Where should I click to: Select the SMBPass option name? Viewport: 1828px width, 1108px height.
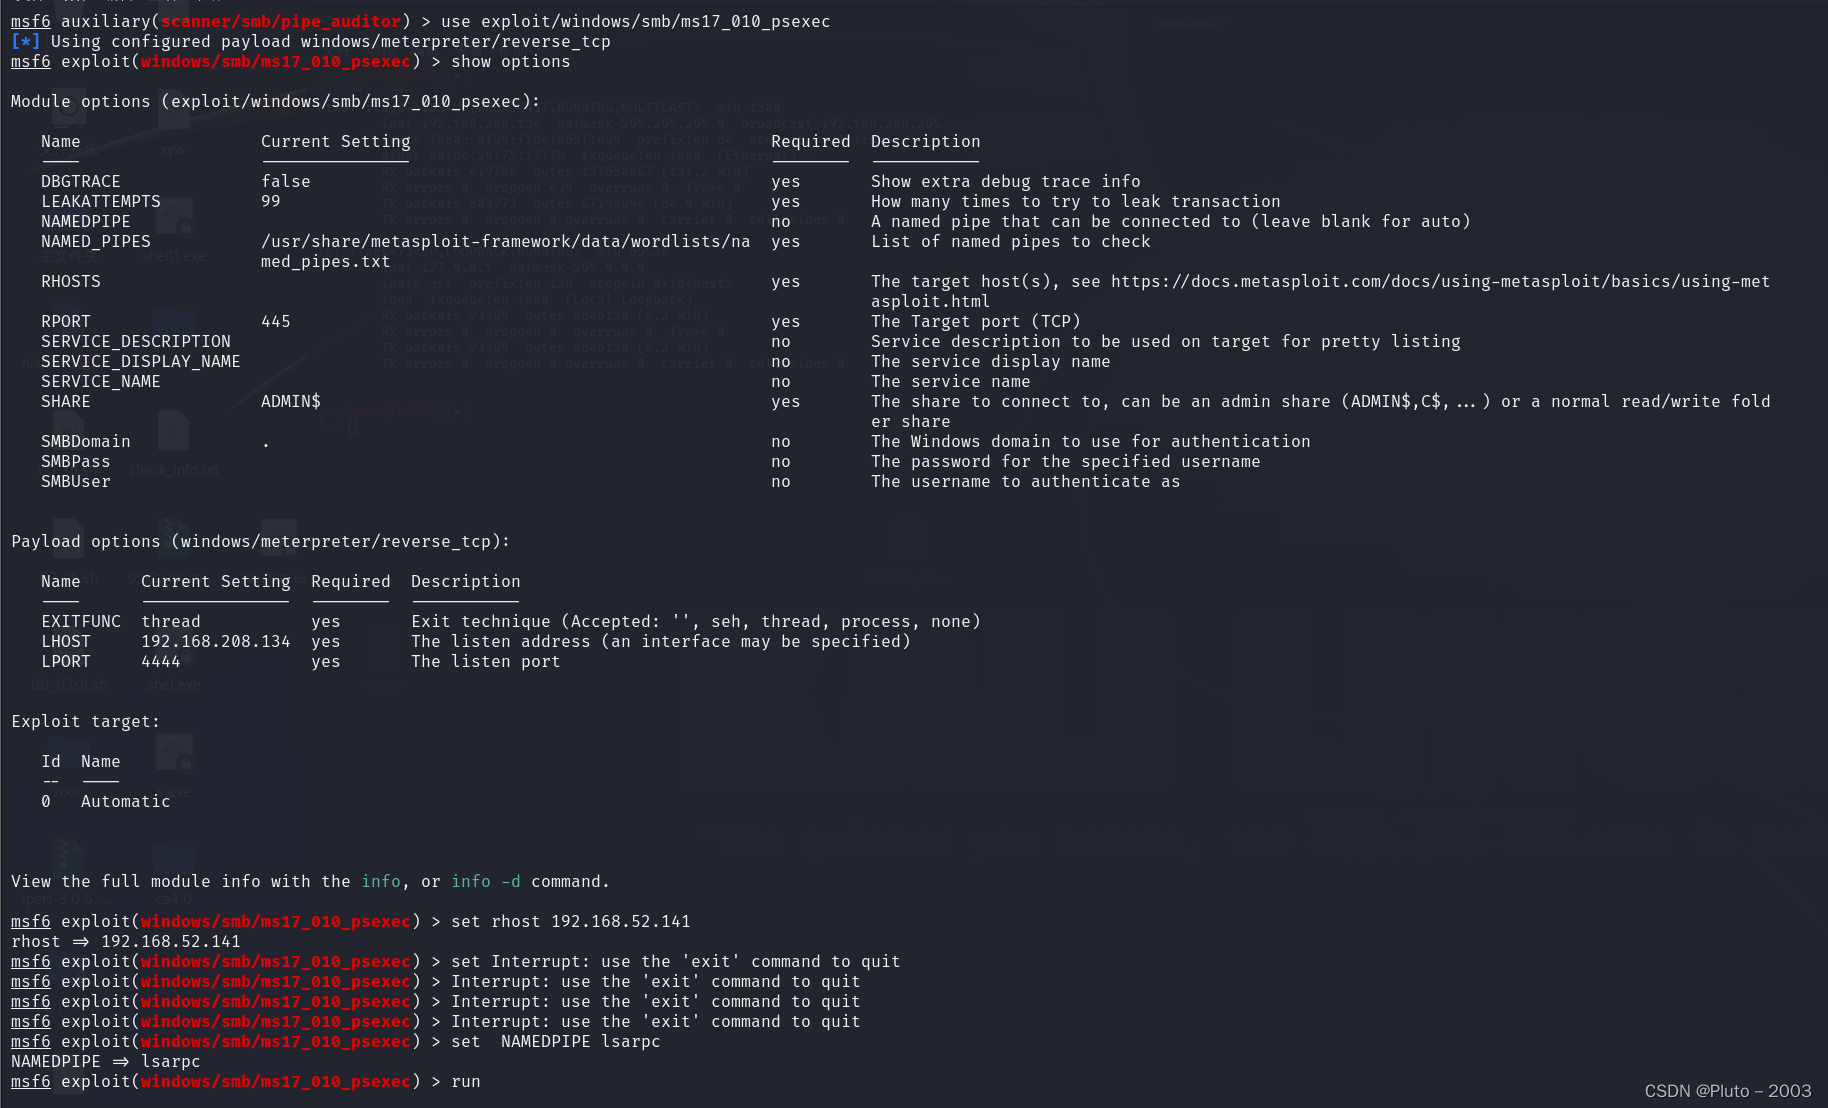76,462
